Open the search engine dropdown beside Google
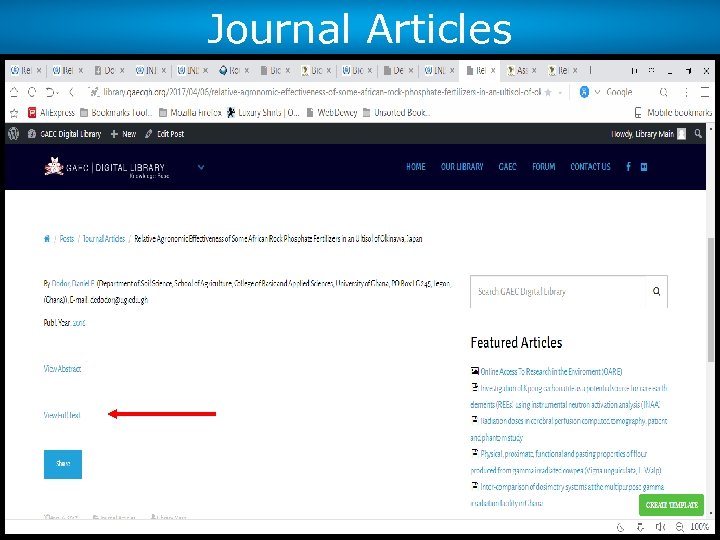This screenshot has width=720, height=540. point(597,92)
